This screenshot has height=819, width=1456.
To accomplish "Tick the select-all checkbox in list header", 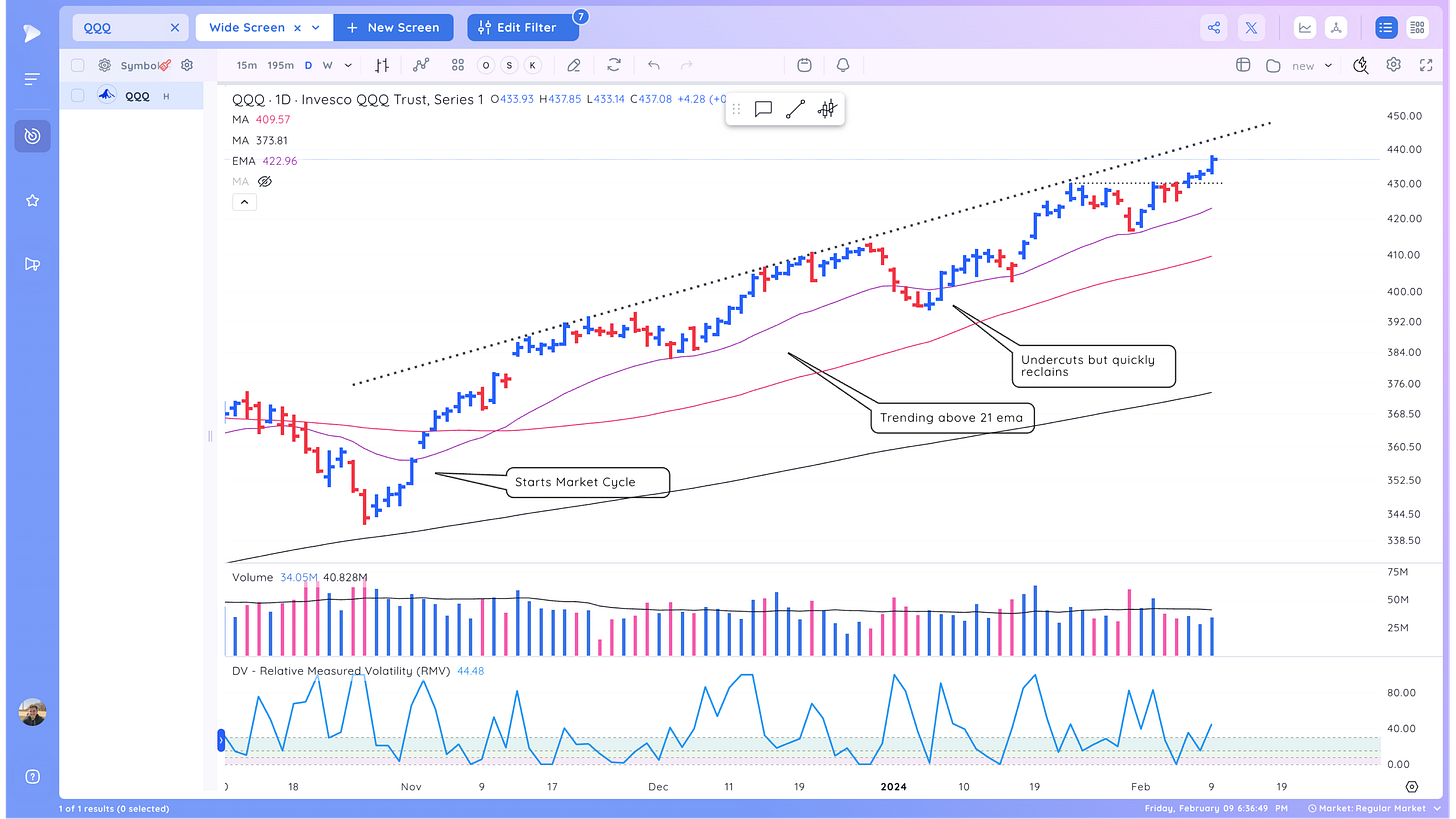I will 78,66.
